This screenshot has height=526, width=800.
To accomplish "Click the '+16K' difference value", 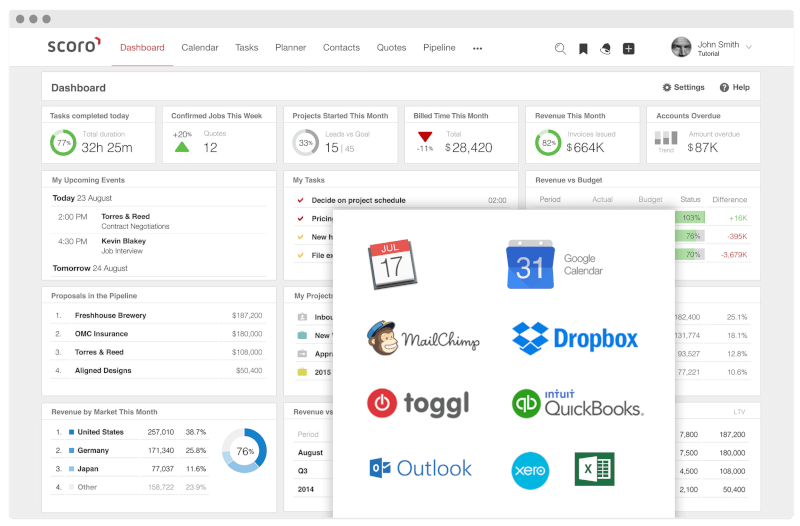I will coord(738,218).
